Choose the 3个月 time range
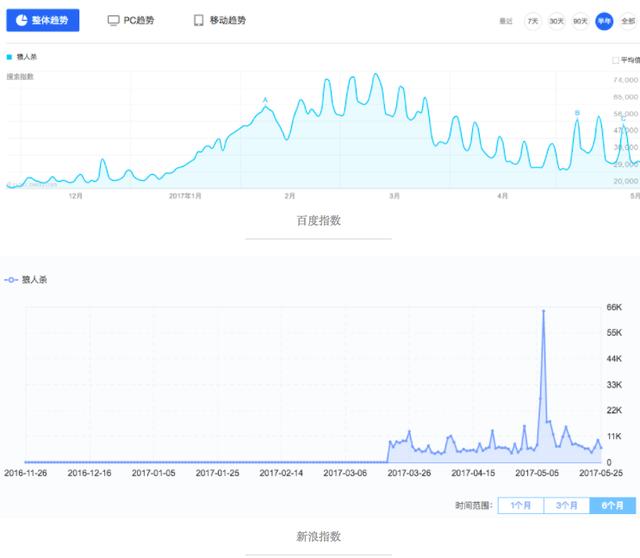Image resolution: width=640 pixels, height=558 pixels. click(x=567, y=505)
